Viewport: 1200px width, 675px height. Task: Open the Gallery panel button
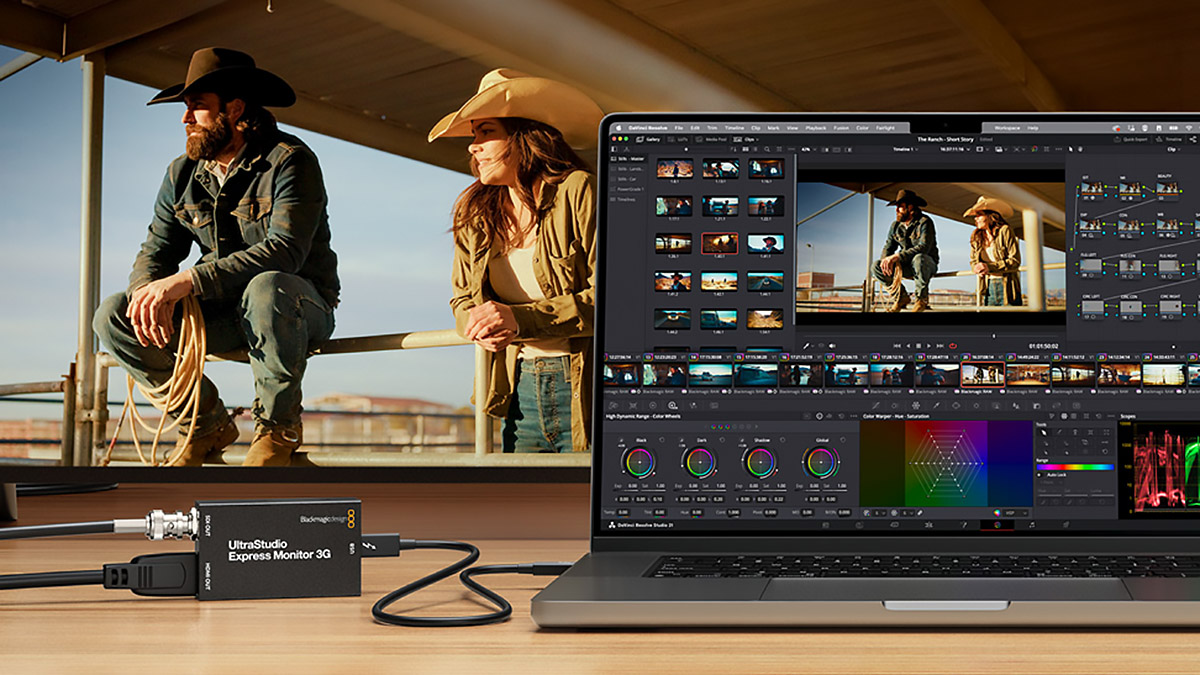647,139
